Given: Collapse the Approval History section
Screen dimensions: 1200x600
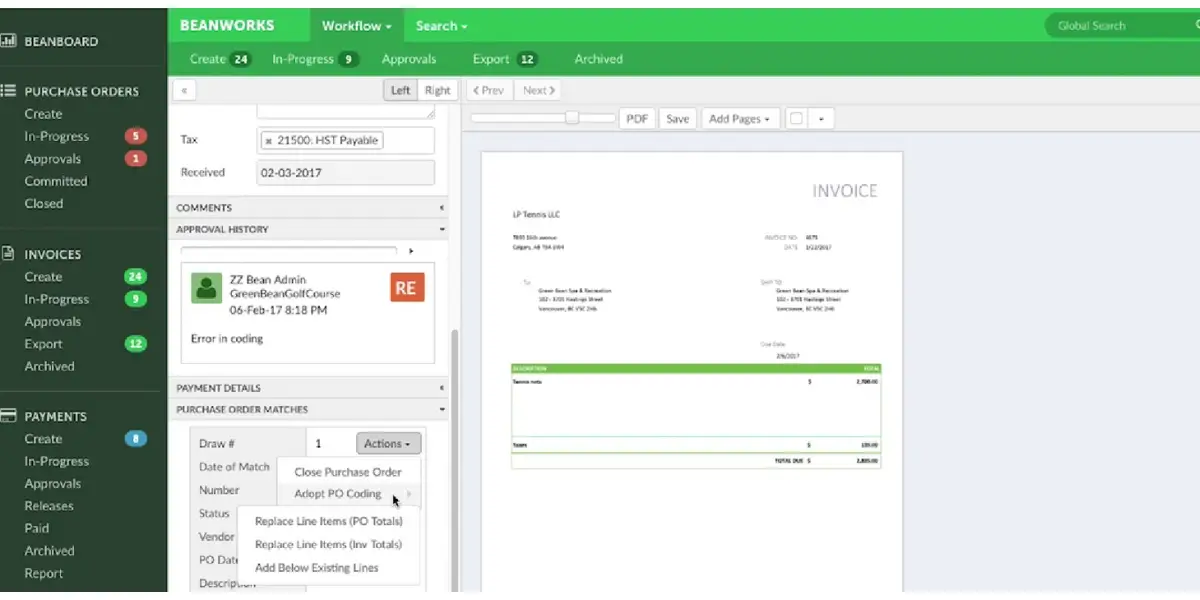Looking at the screenshot, I should pos(308,229).
